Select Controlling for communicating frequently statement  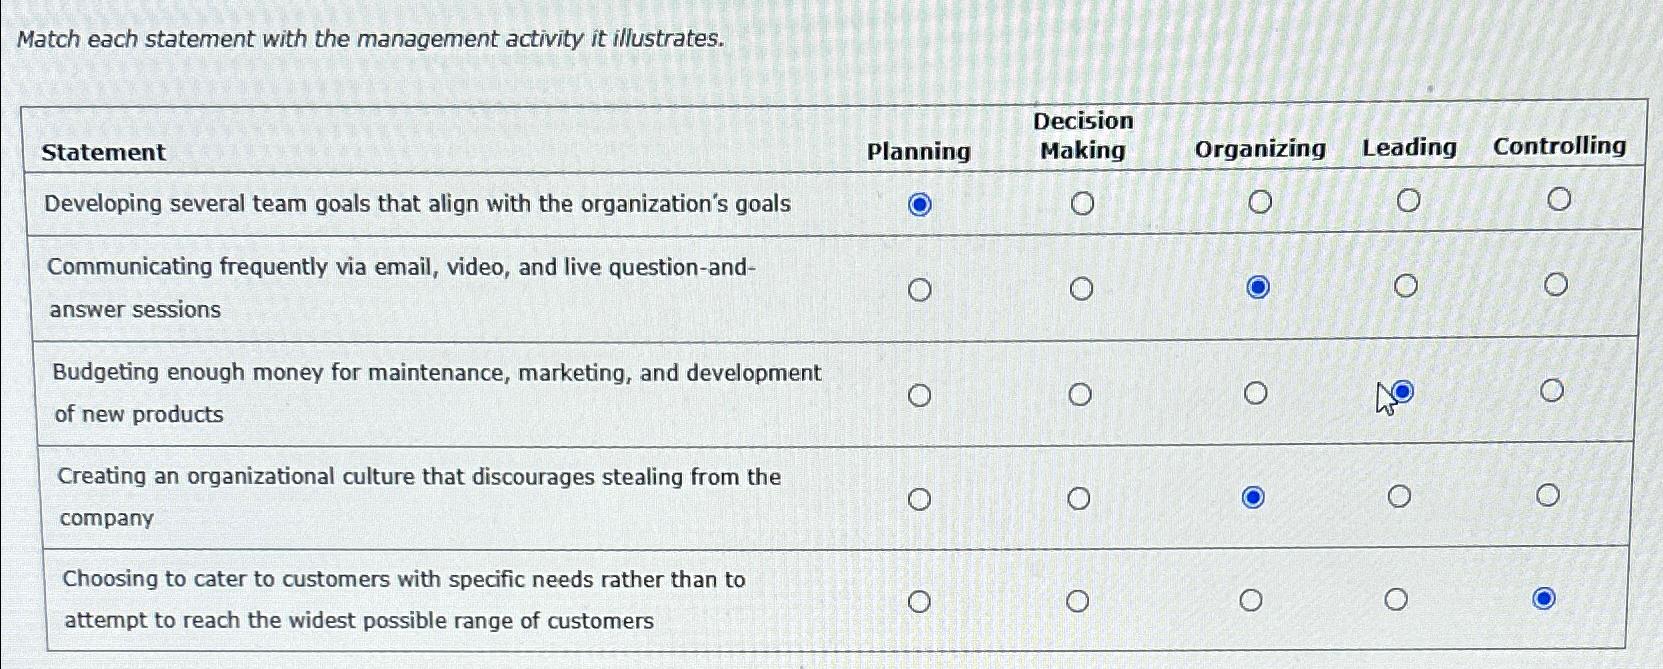[1554, 284]
